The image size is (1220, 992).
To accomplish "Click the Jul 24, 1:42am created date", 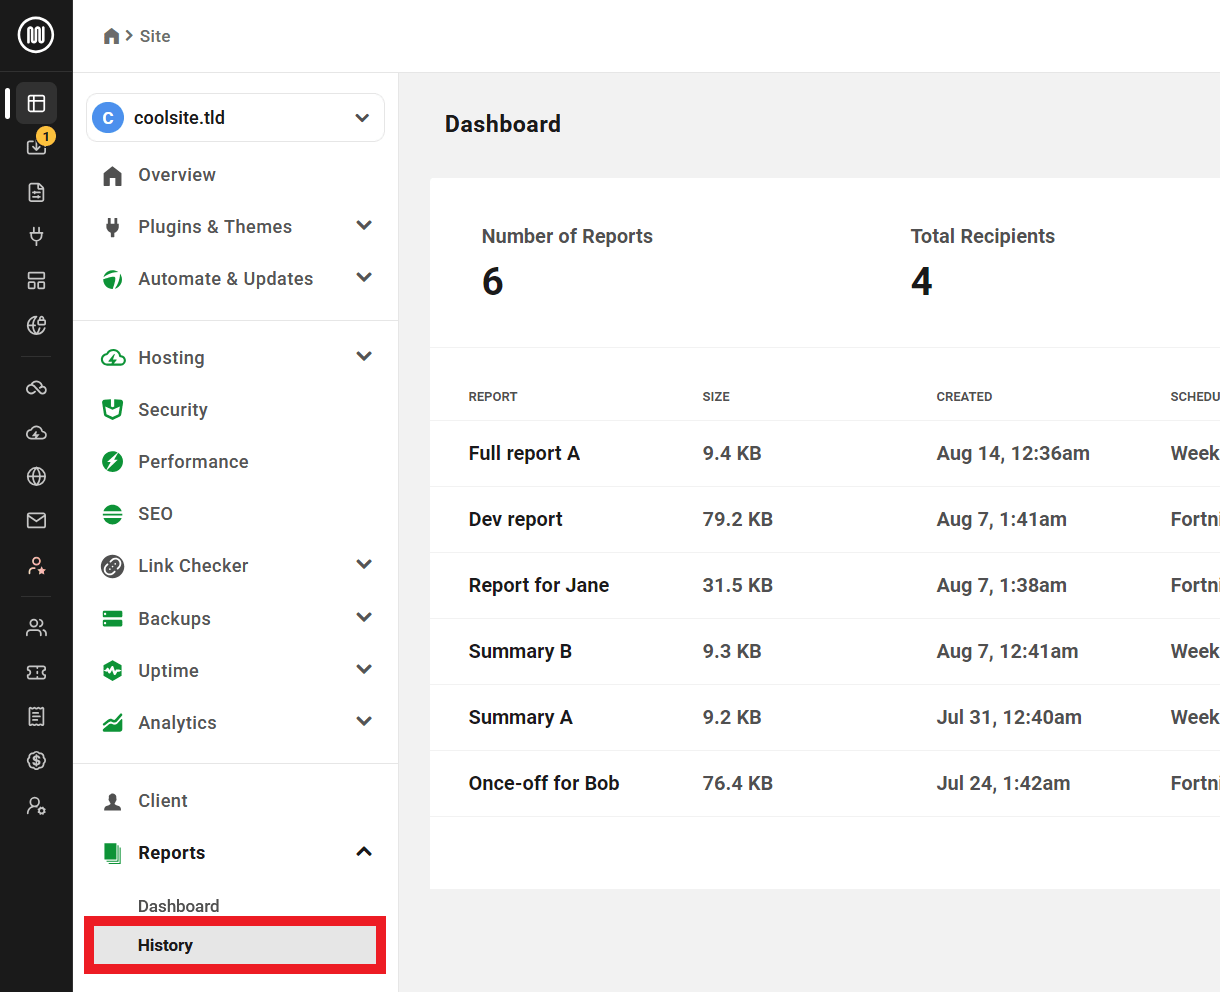I will point(1003,783).
